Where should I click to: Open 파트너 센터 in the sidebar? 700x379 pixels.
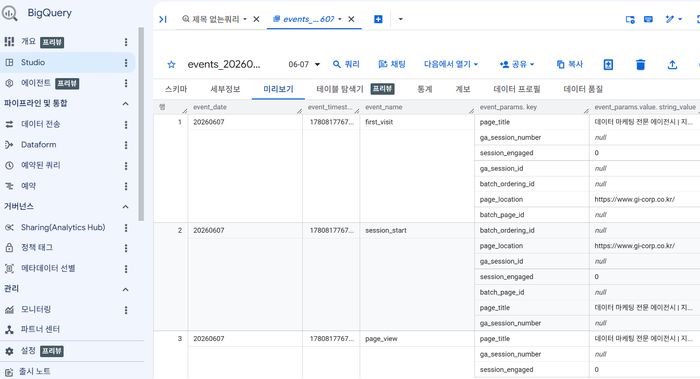click(x=40, y=329)
